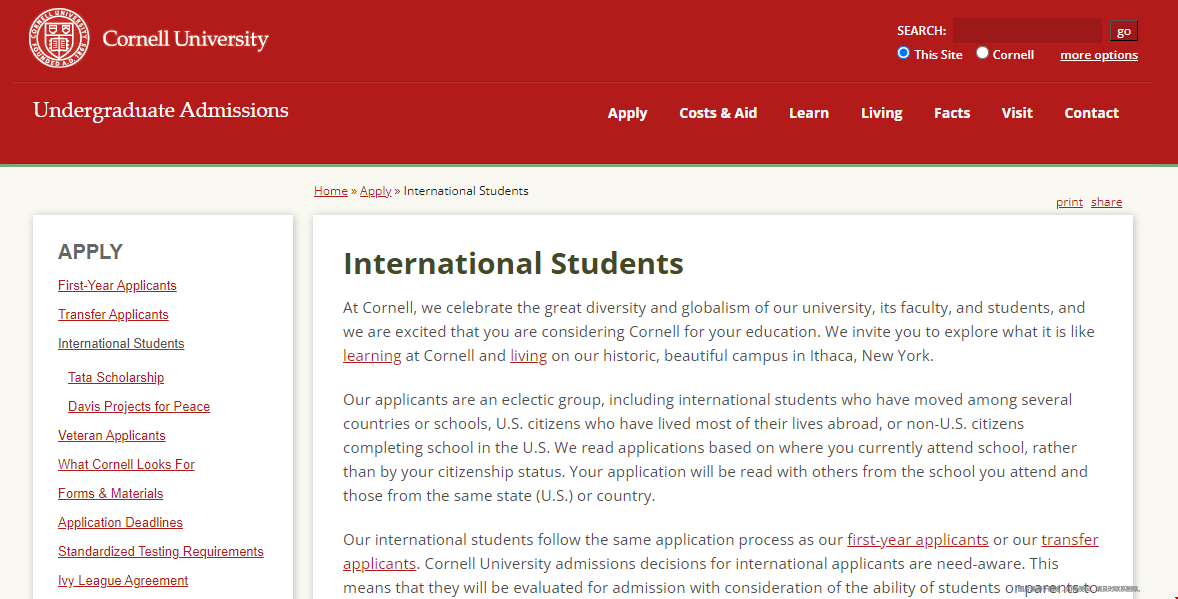Open Standardized Testing Requirements link
Viewport: 1178px width, 599px height.
coord(161,552)
